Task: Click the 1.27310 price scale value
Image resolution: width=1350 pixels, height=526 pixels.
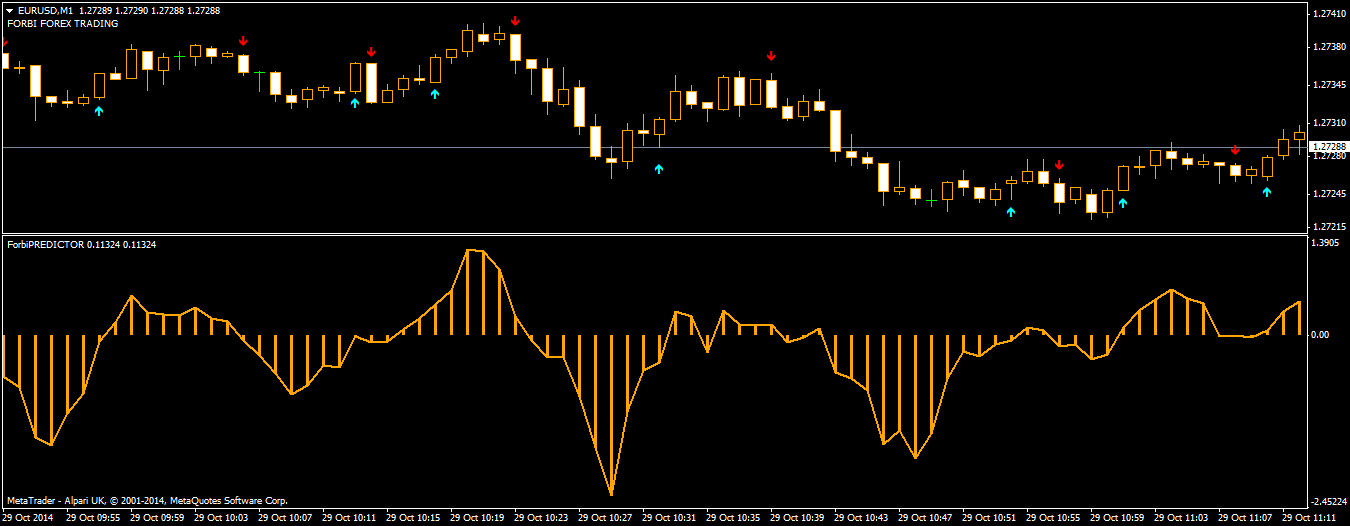Action: point(1329,123)
